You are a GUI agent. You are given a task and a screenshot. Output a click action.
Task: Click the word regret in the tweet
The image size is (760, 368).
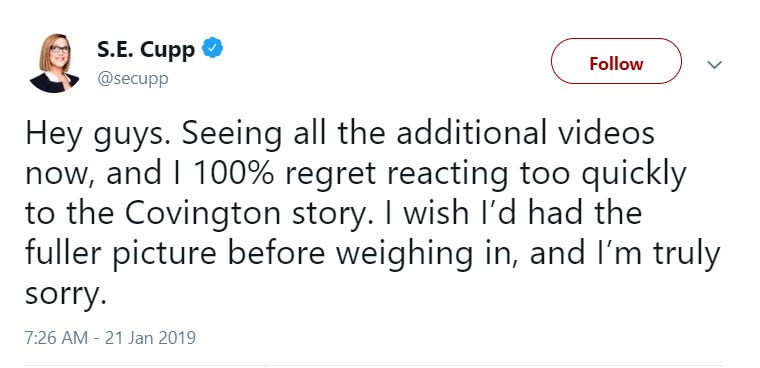click(331, 176)
